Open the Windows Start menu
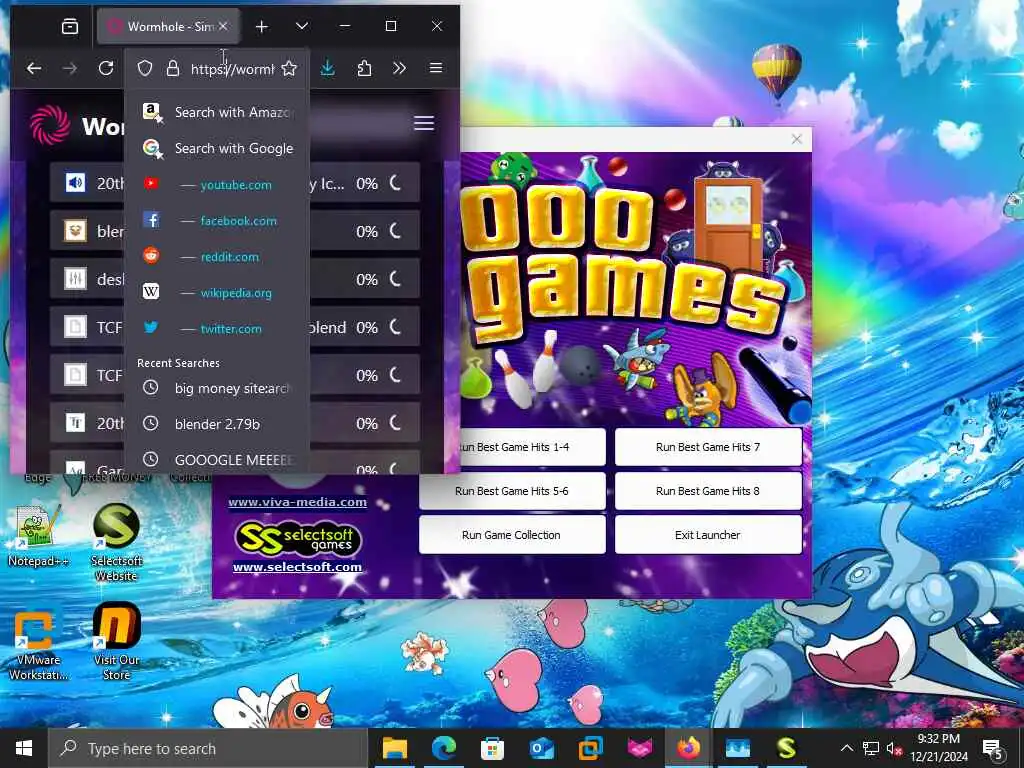 pos(24,748)
